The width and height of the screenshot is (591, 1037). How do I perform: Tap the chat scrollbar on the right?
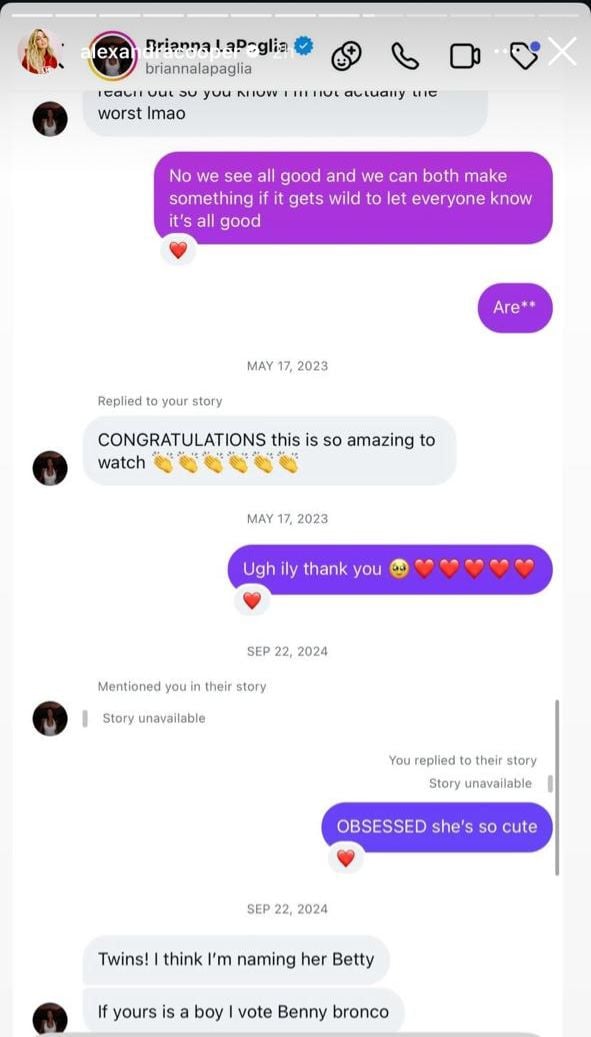click(x=557, y=787)
